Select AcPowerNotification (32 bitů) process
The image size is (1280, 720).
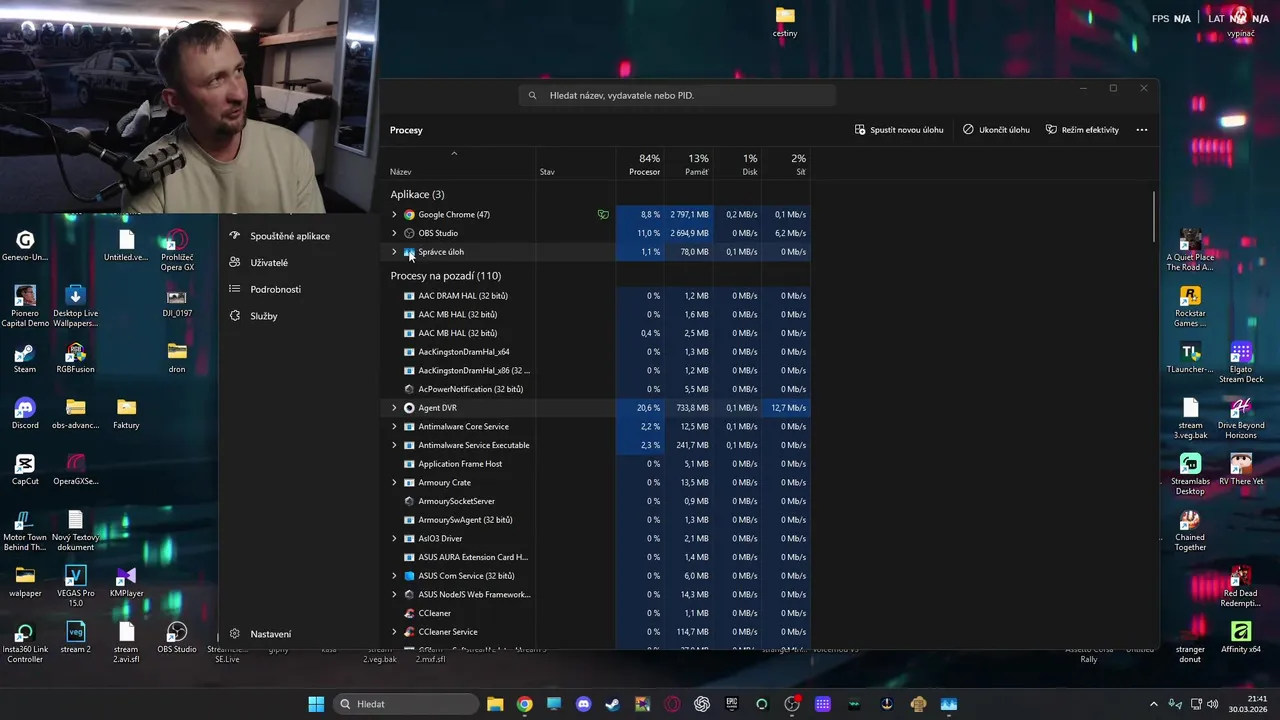[598, 389]
